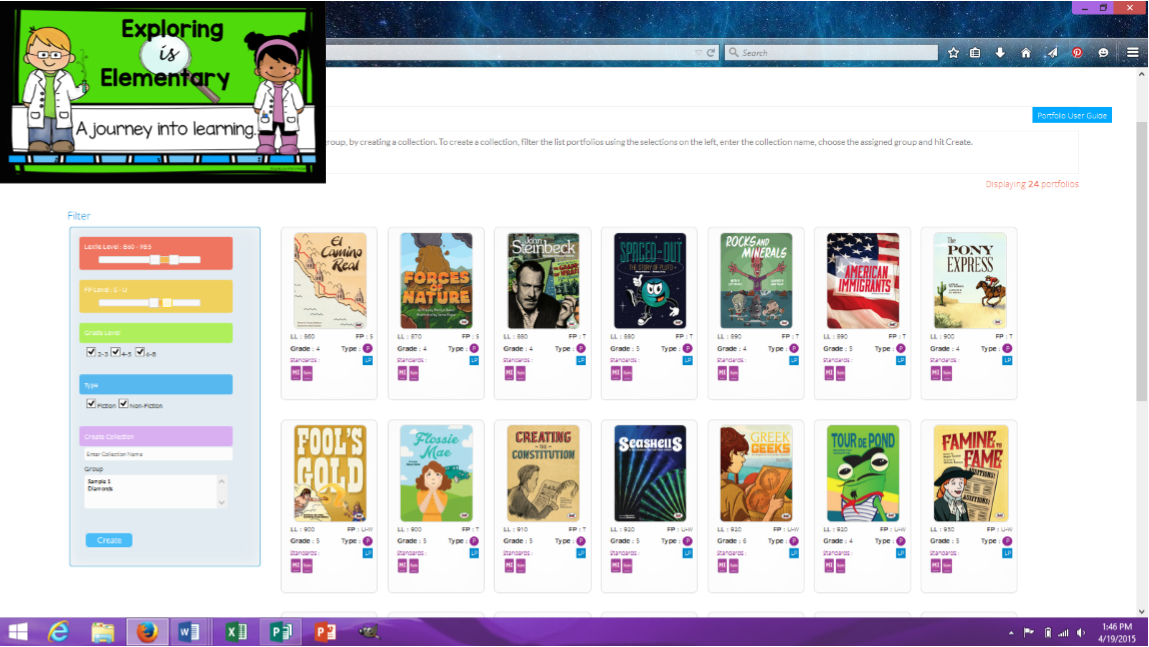Uncheck the 4-5 grade level checkbox
Screen dimensions: 1149x647
coord(116,352)
